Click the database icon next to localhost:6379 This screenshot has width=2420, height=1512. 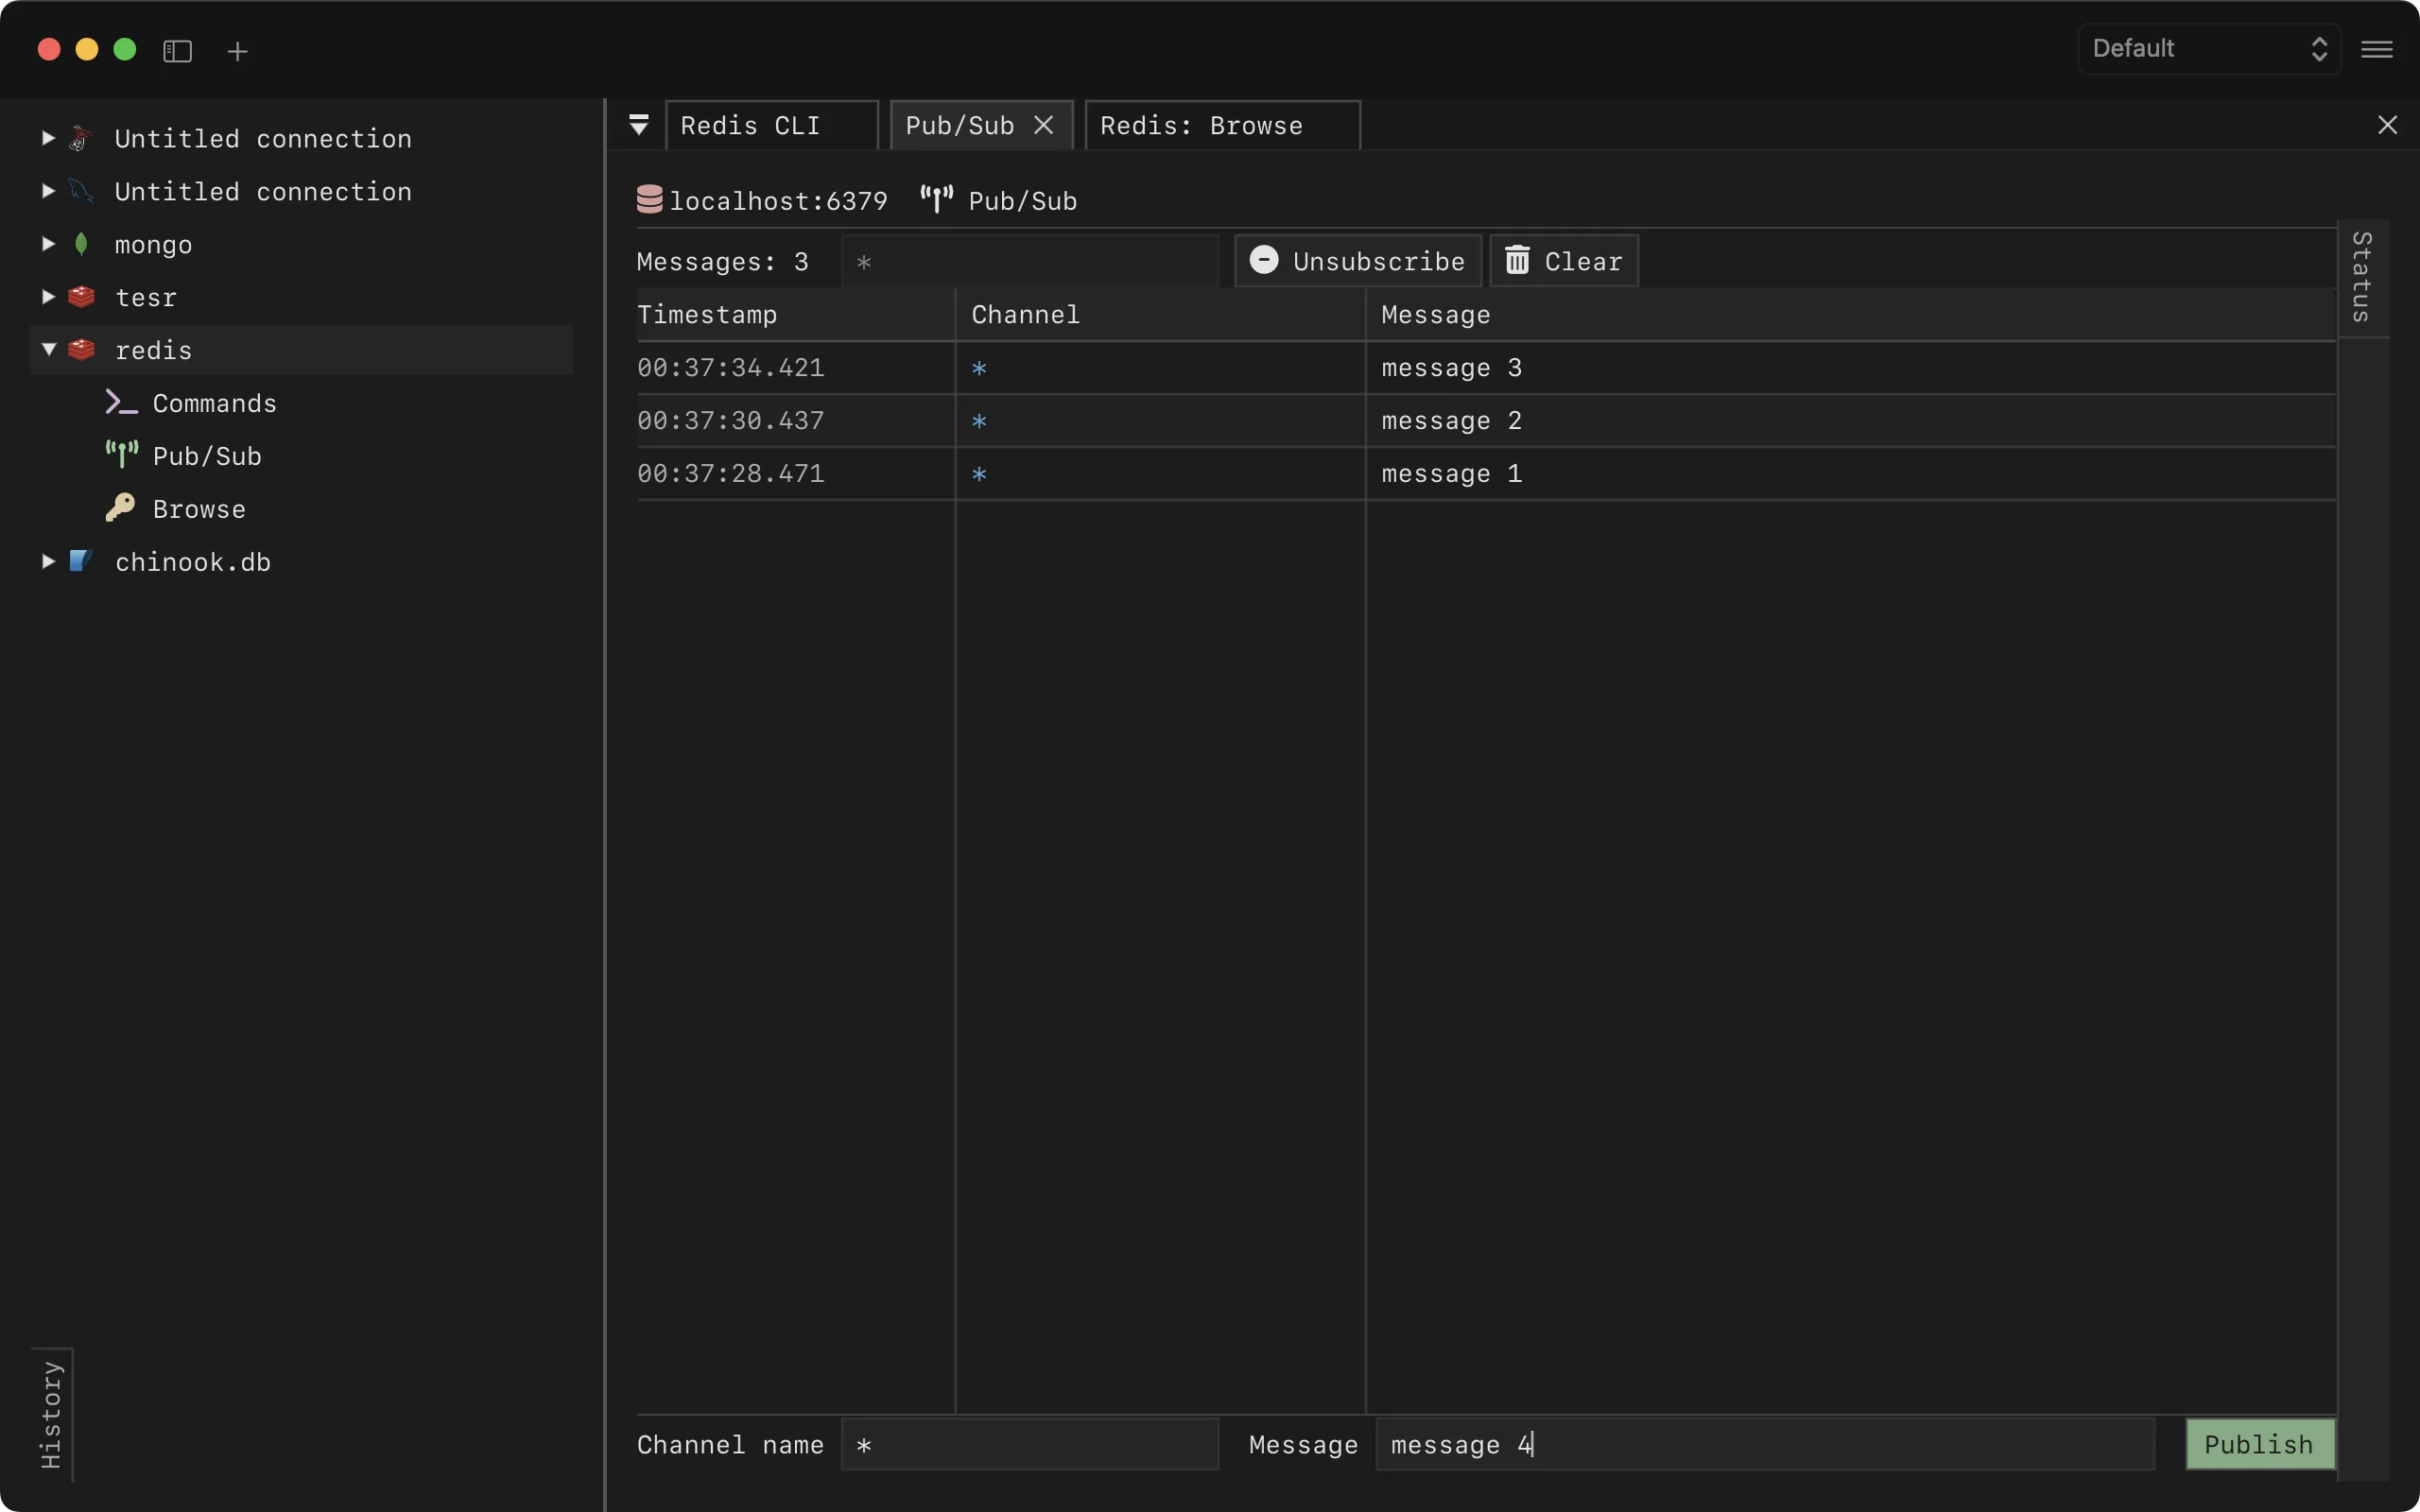[651, 199]
